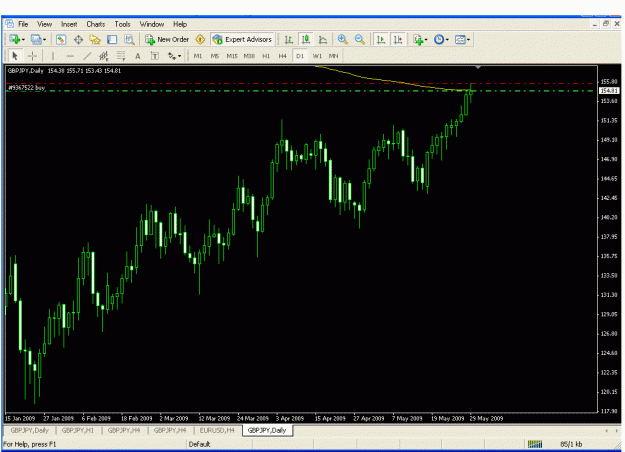Expand the Profiles dropdown arrow
The height and width of the screenshot is (452, 625).
pos(45,40)
